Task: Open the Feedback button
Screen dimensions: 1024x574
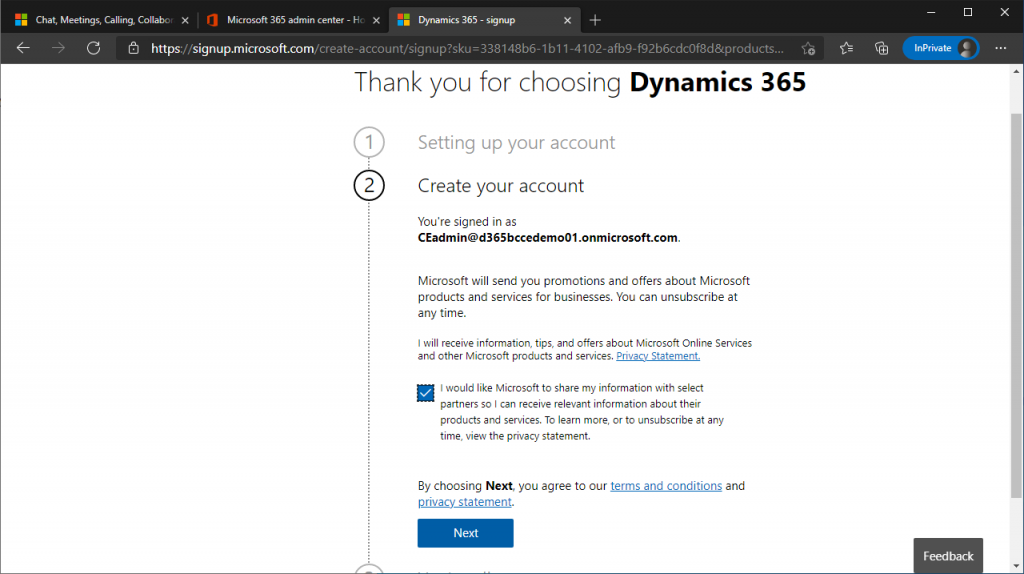Action: 948,556
